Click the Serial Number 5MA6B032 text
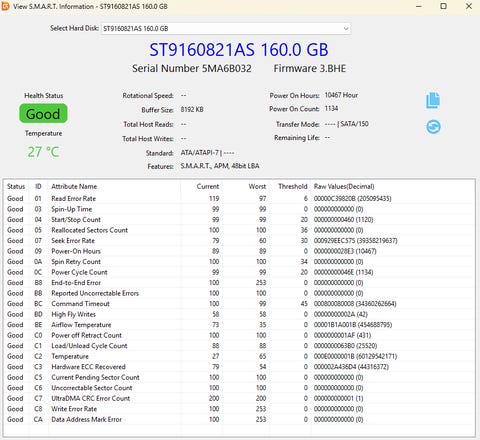Viewport: 480px width, 440px height. tap(192, 69)
